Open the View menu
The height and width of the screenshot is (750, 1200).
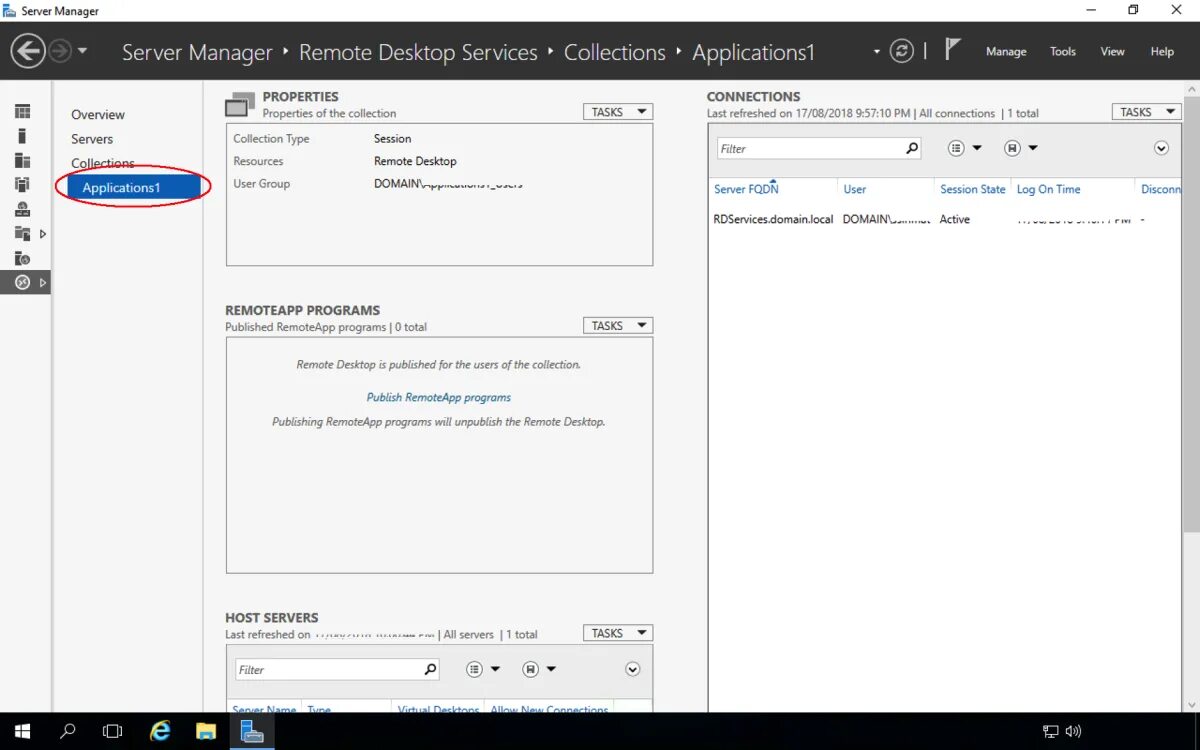click(x=1112, y=51)
